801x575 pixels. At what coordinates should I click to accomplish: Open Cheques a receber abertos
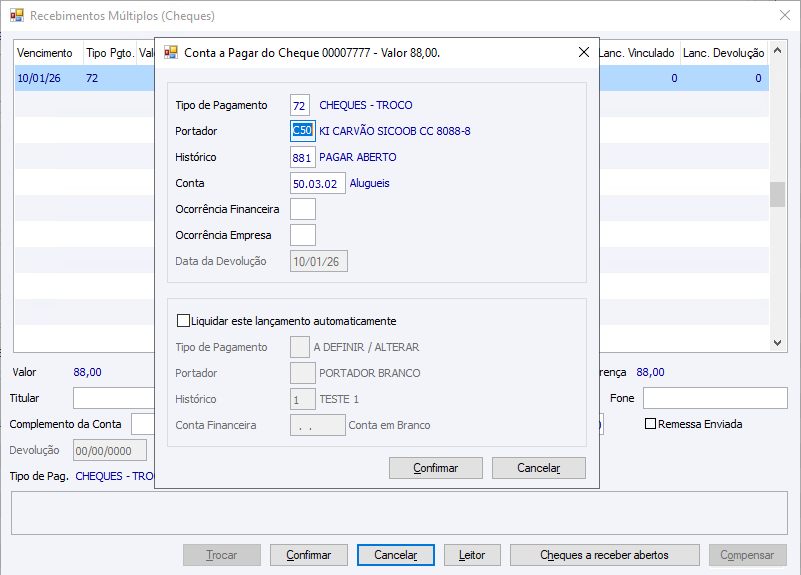605,555
